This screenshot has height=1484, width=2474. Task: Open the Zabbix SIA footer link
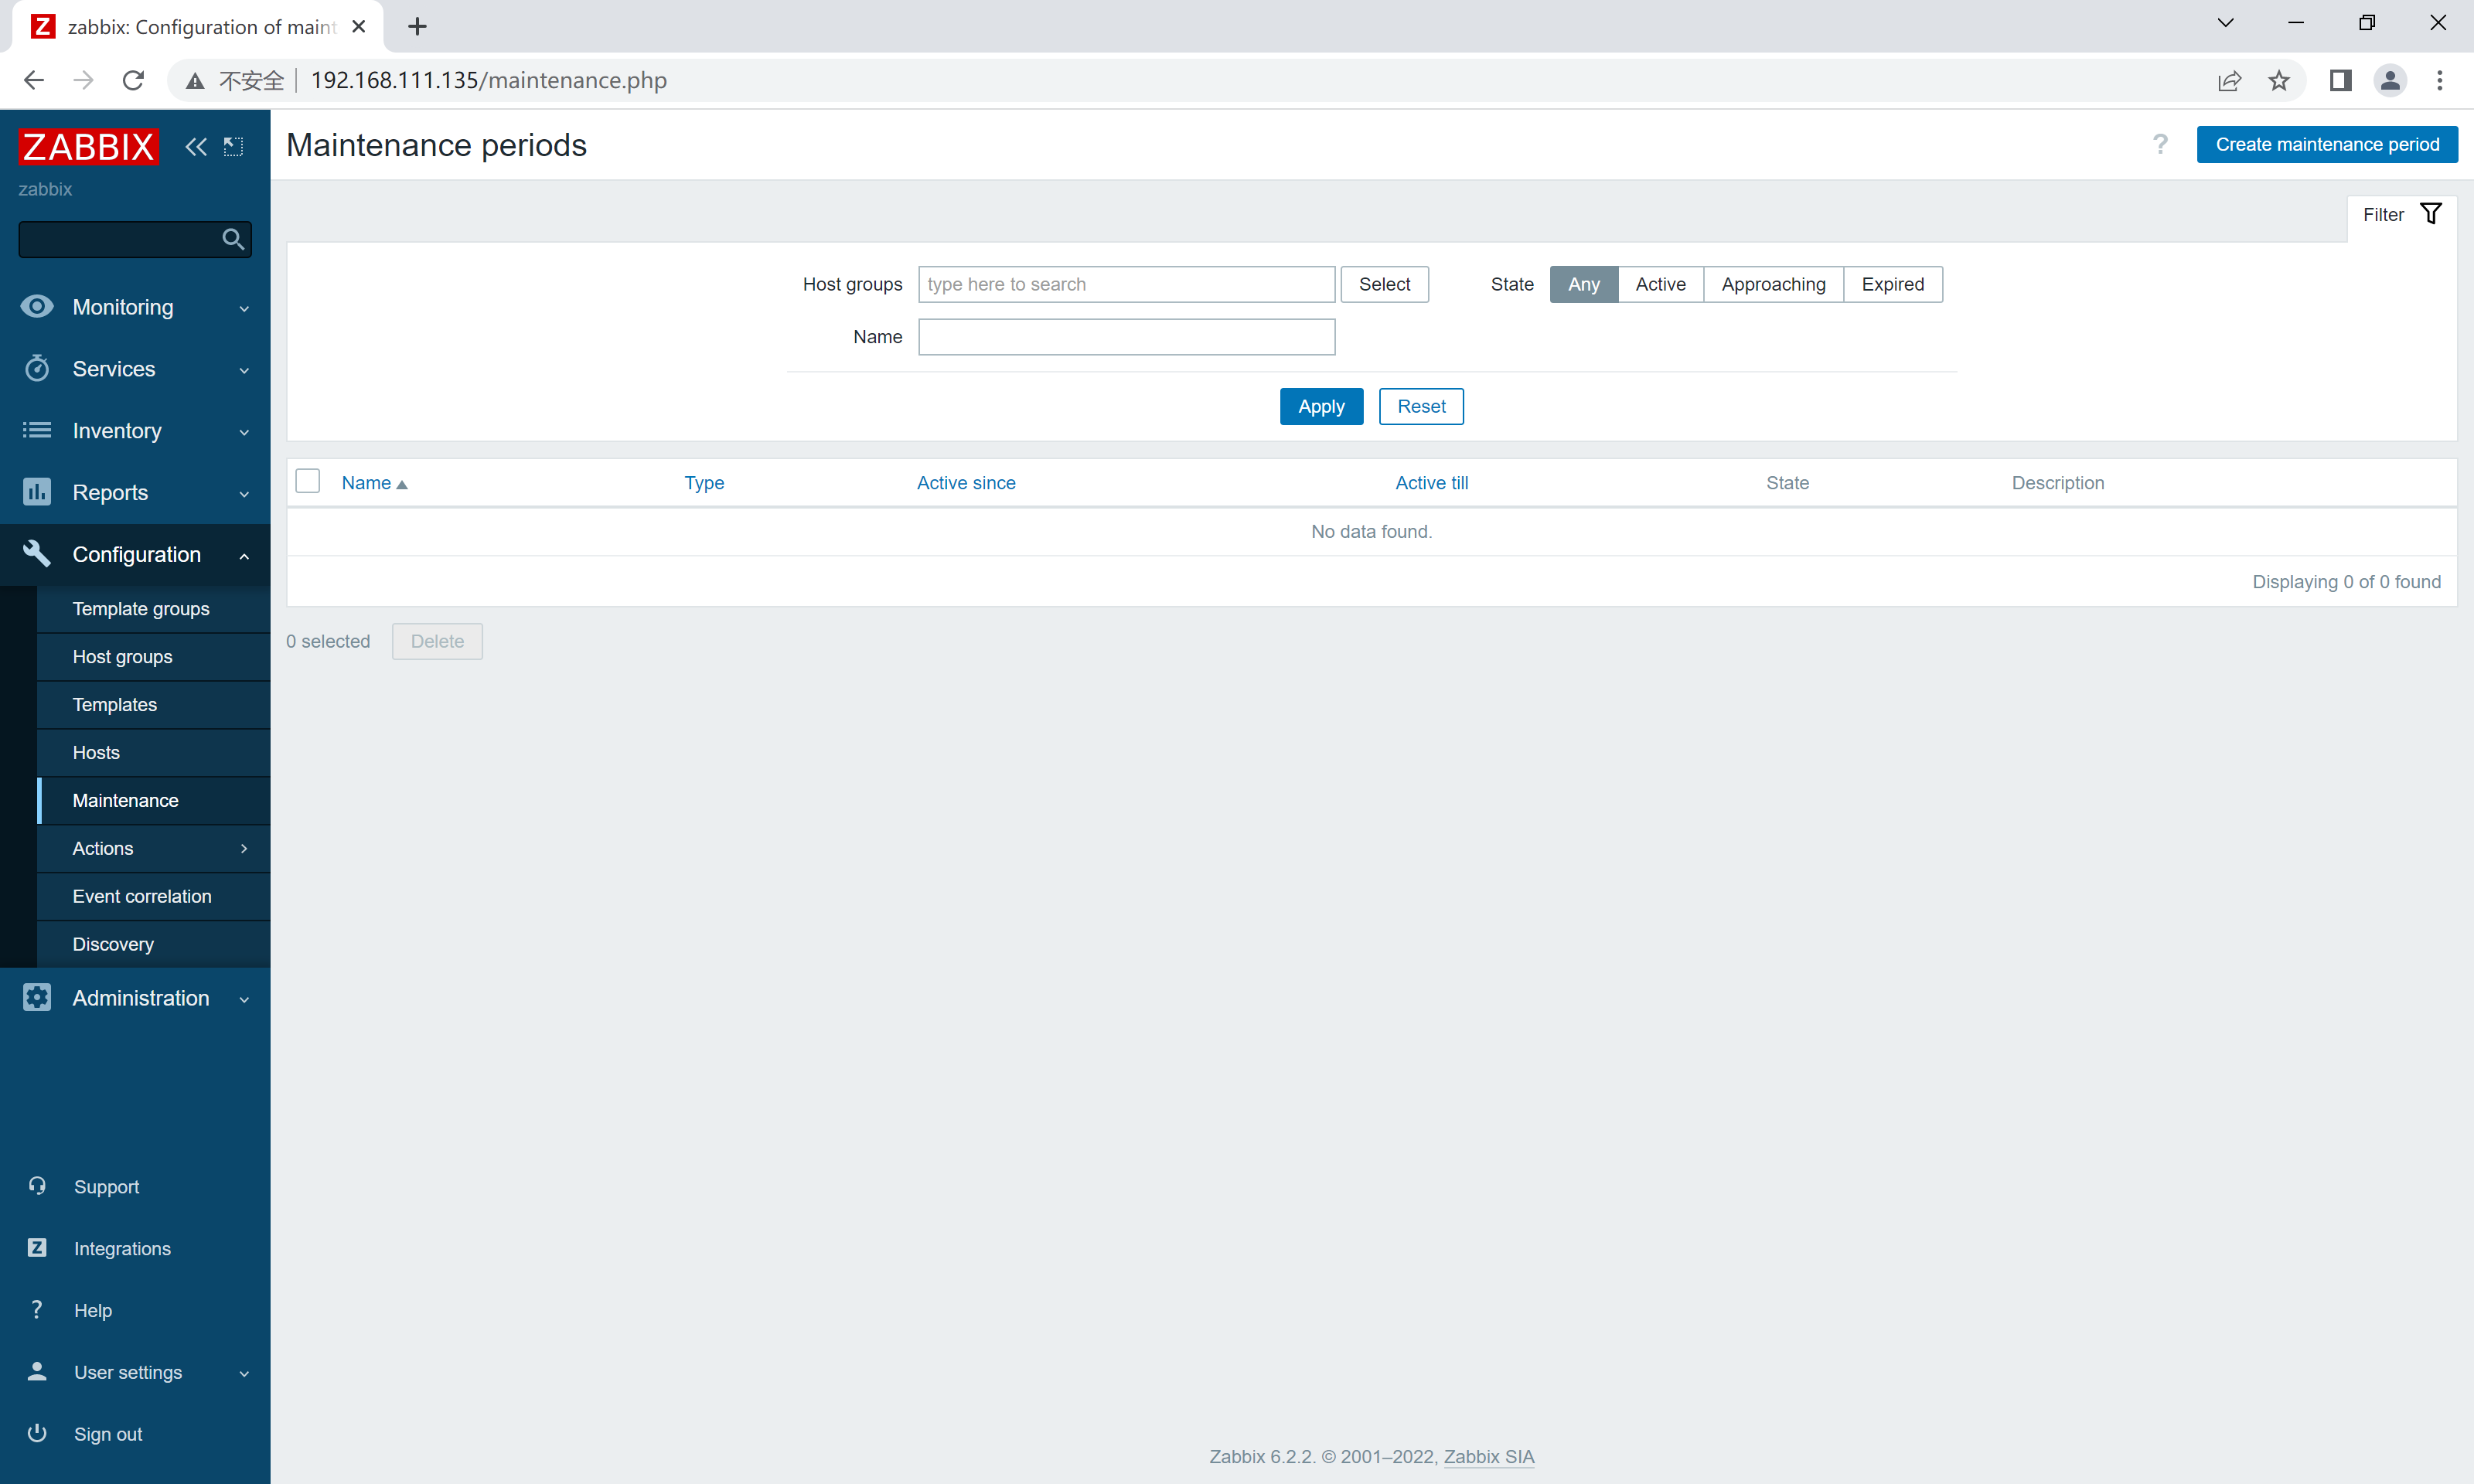tap(1488, 1456)
